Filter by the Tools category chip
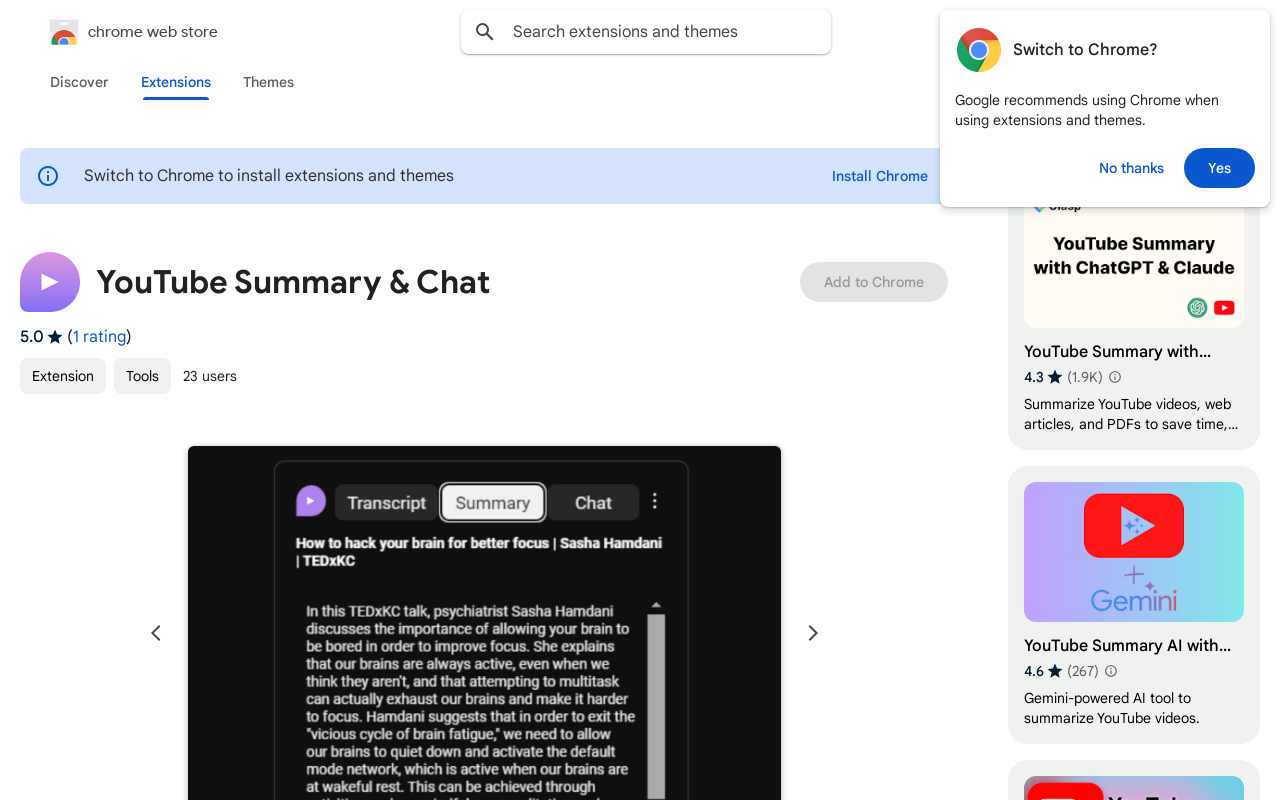Viewport: 1280px width, 800px height. pos(141,376)
